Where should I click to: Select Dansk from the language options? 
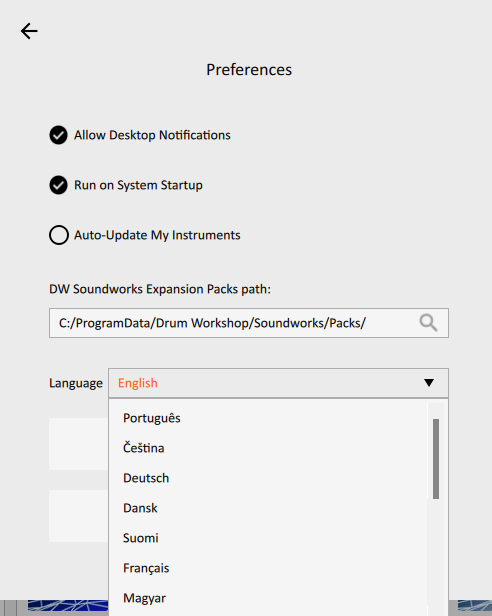pos(140,508)
